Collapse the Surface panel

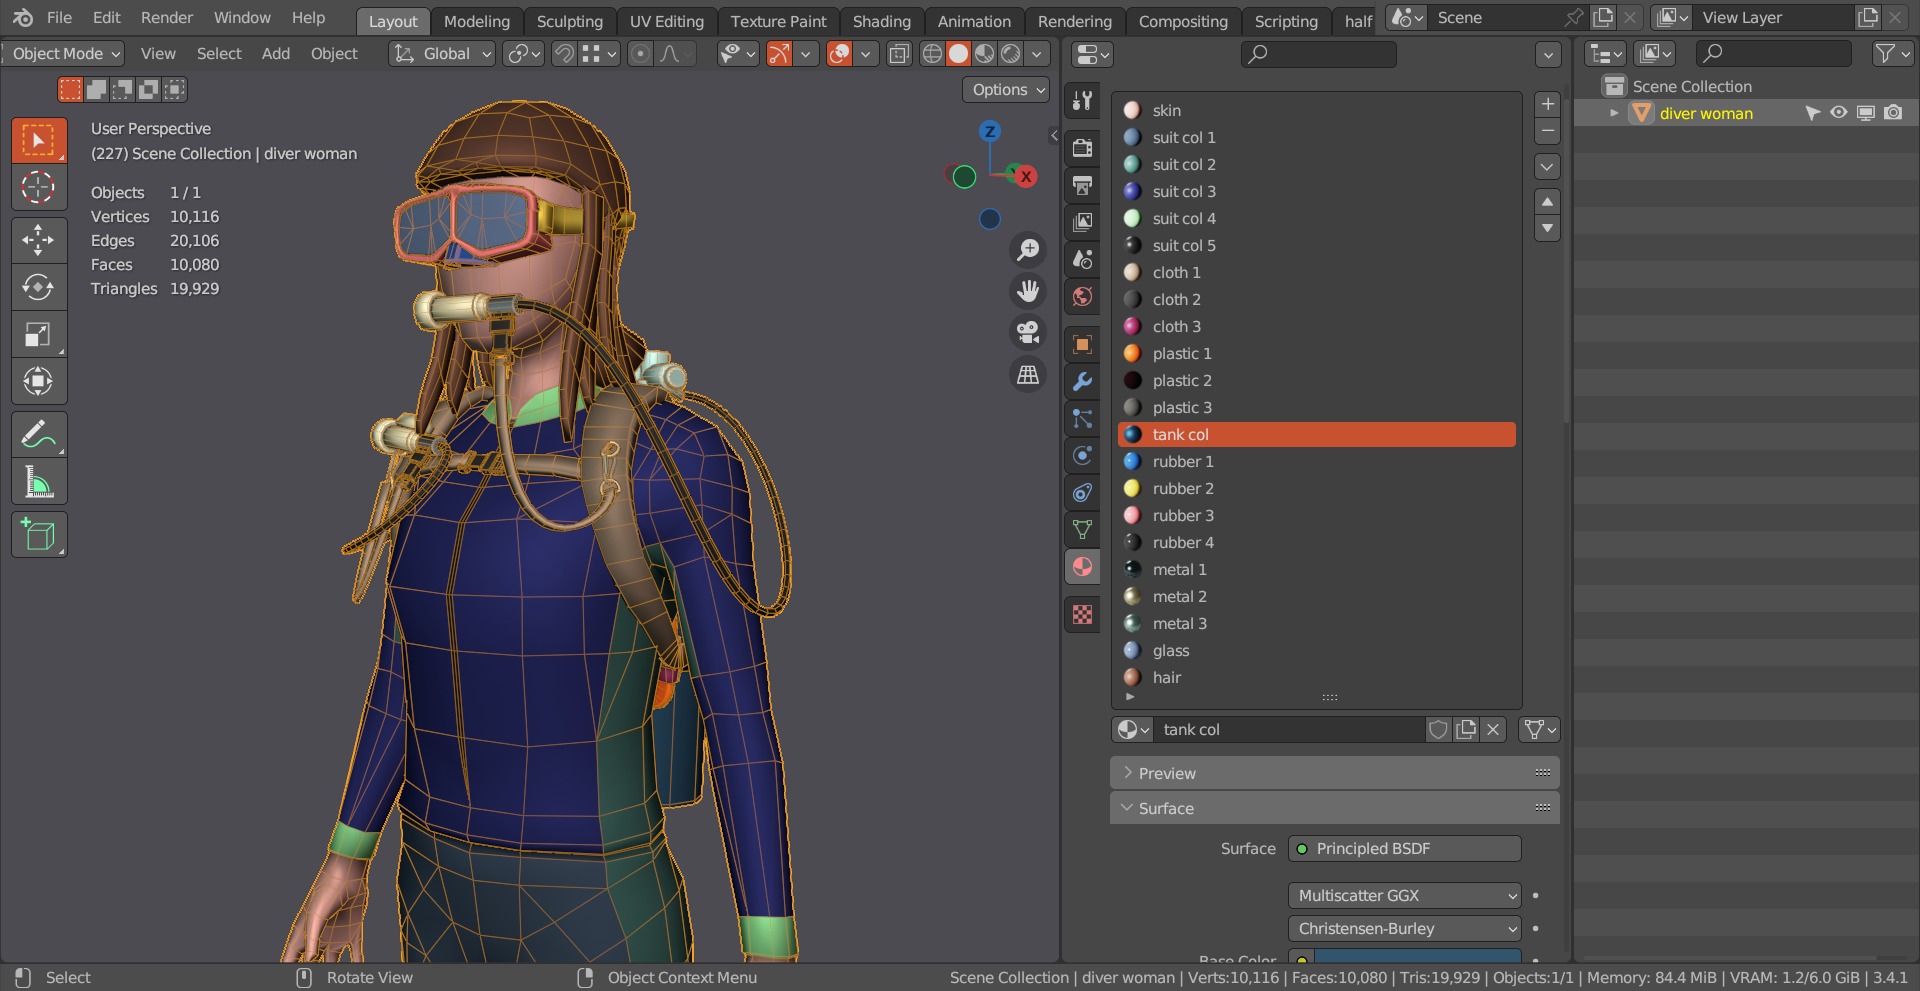click(1334, 808)
